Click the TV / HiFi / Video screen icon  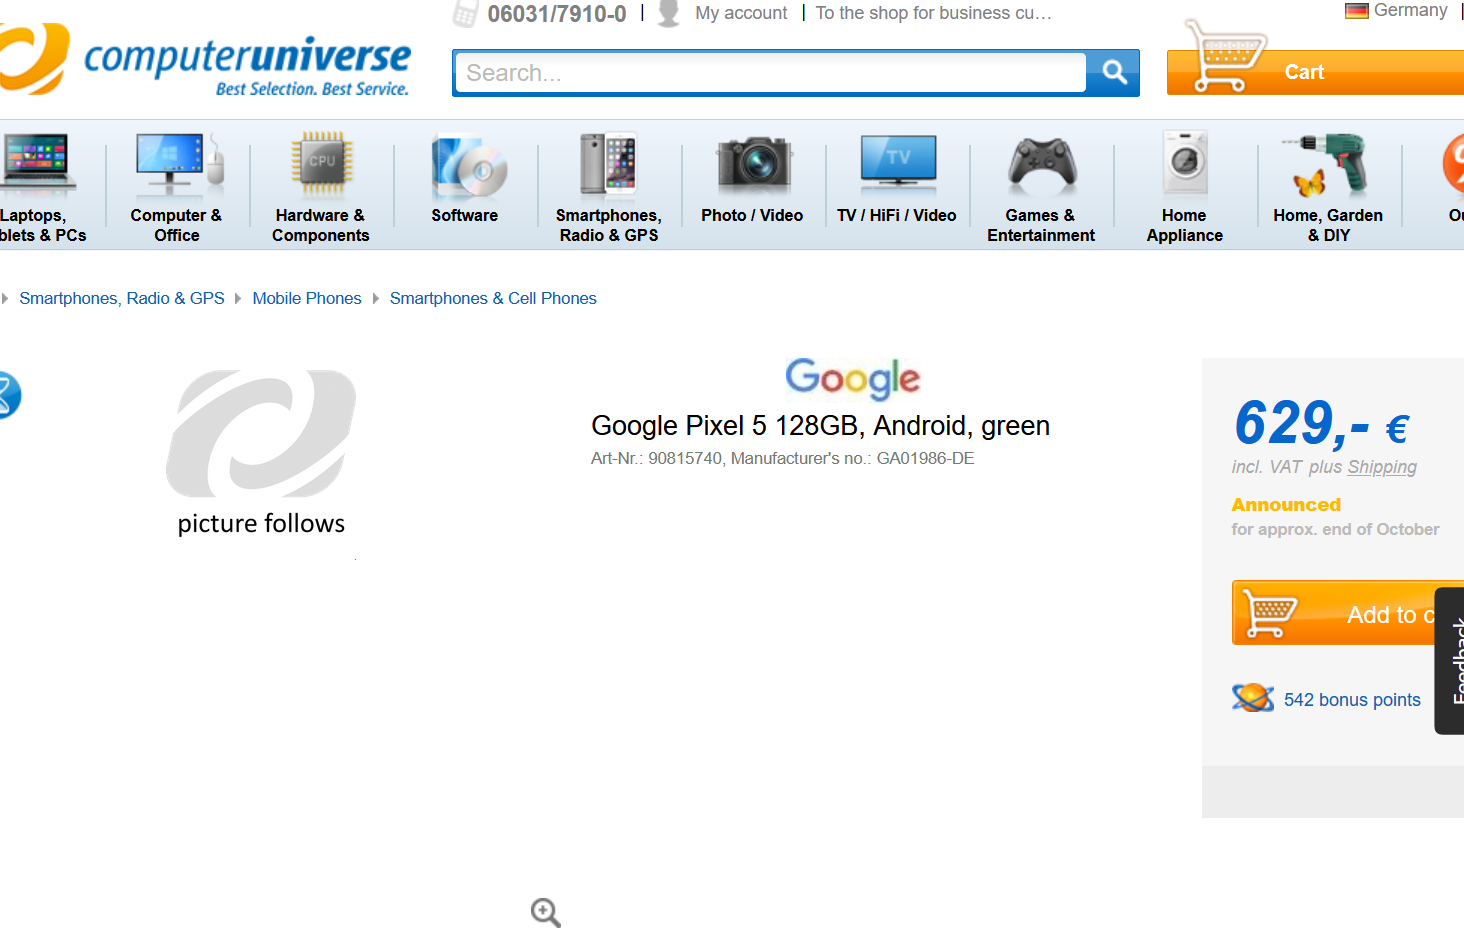(x=898, y=163)
